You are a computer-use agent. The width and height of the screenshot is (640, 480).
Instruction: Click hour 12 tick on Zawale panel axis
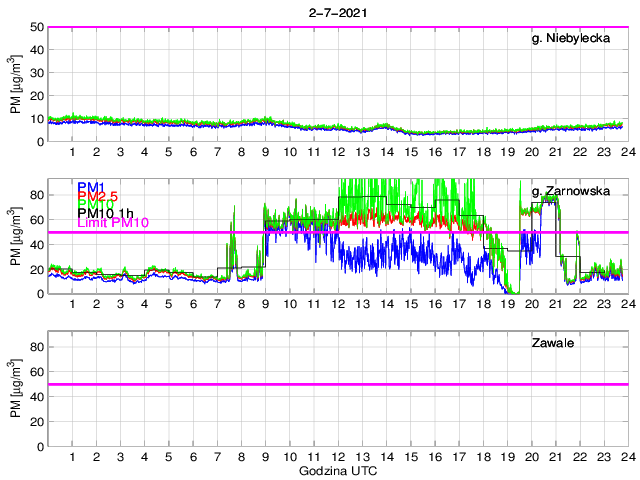(337, 456)
